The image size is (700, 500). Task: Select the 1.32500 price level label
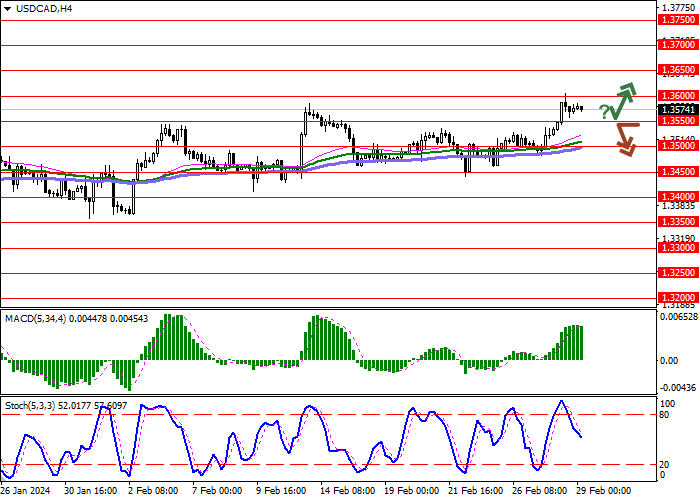tap(679, 272)
